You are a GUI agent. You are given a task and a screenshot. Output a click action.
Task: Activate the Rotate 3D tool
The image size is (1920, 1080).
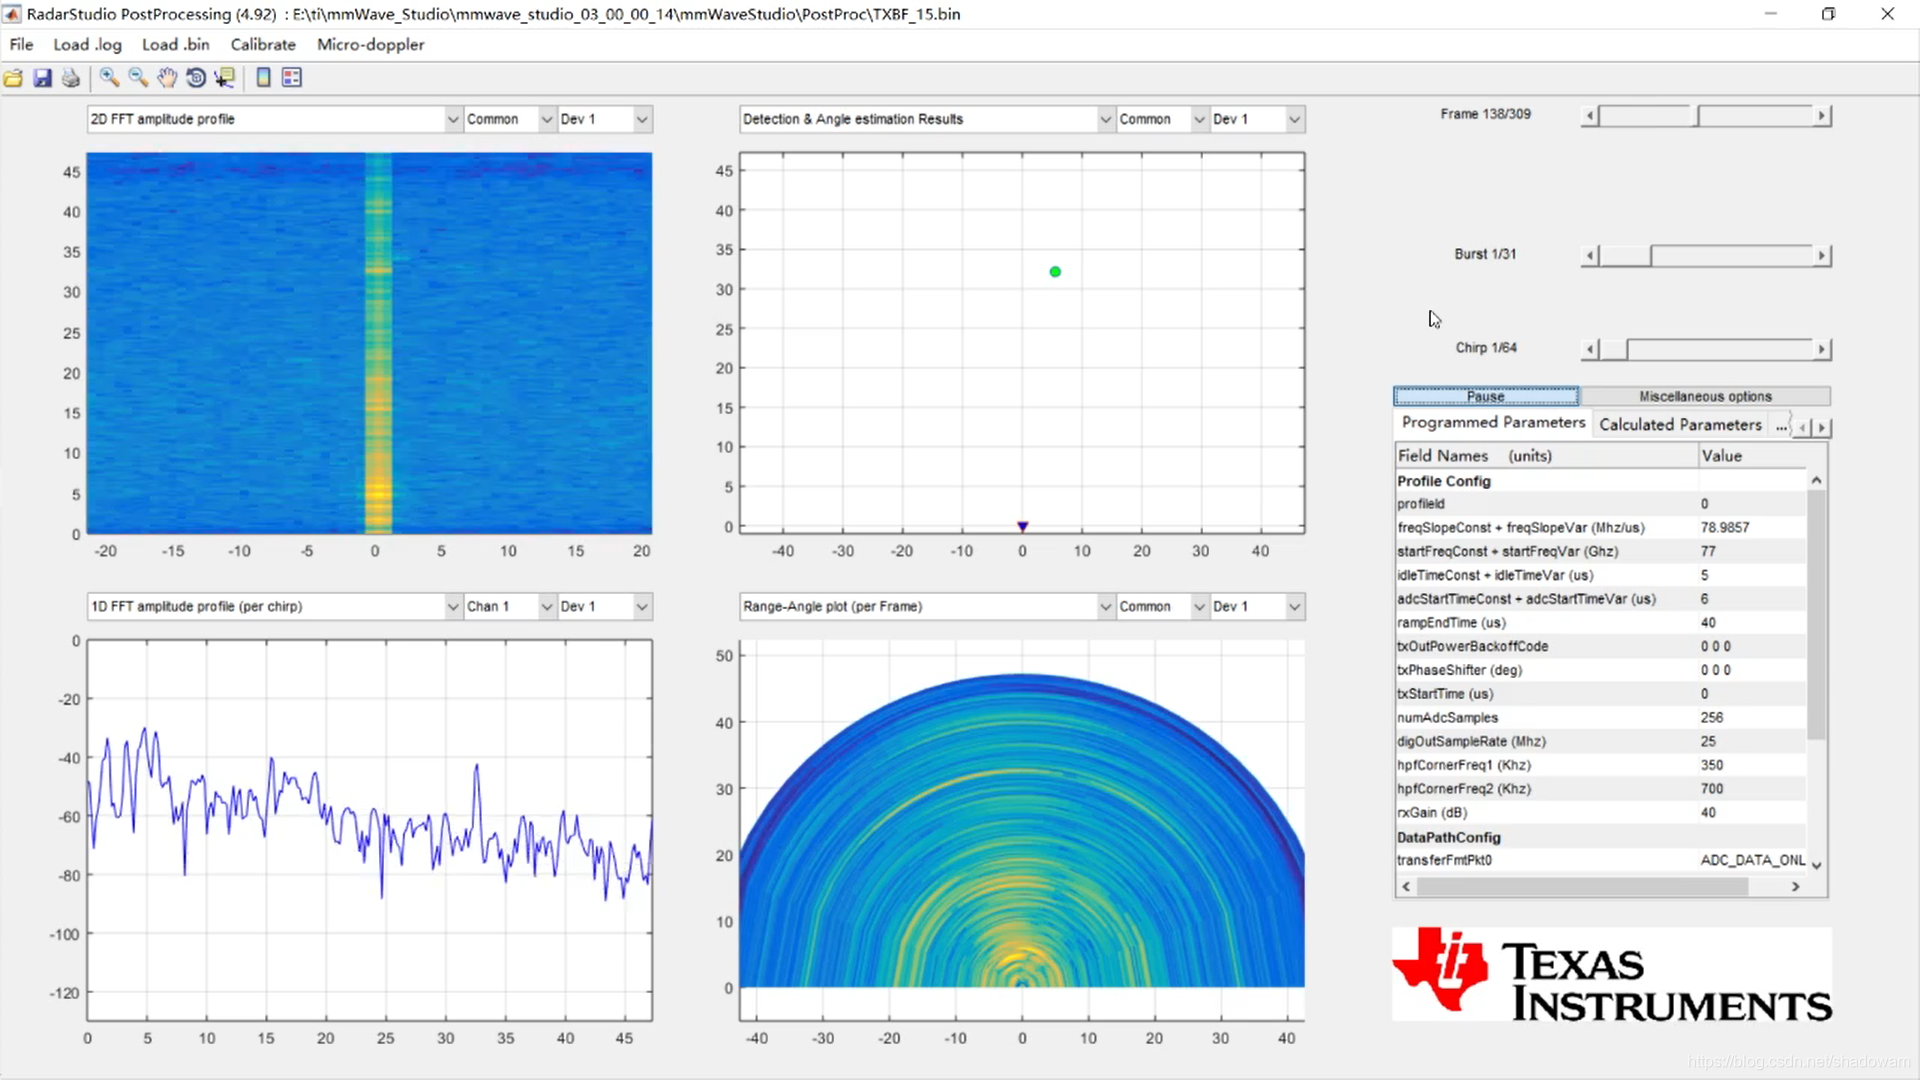tap(196, 78)
